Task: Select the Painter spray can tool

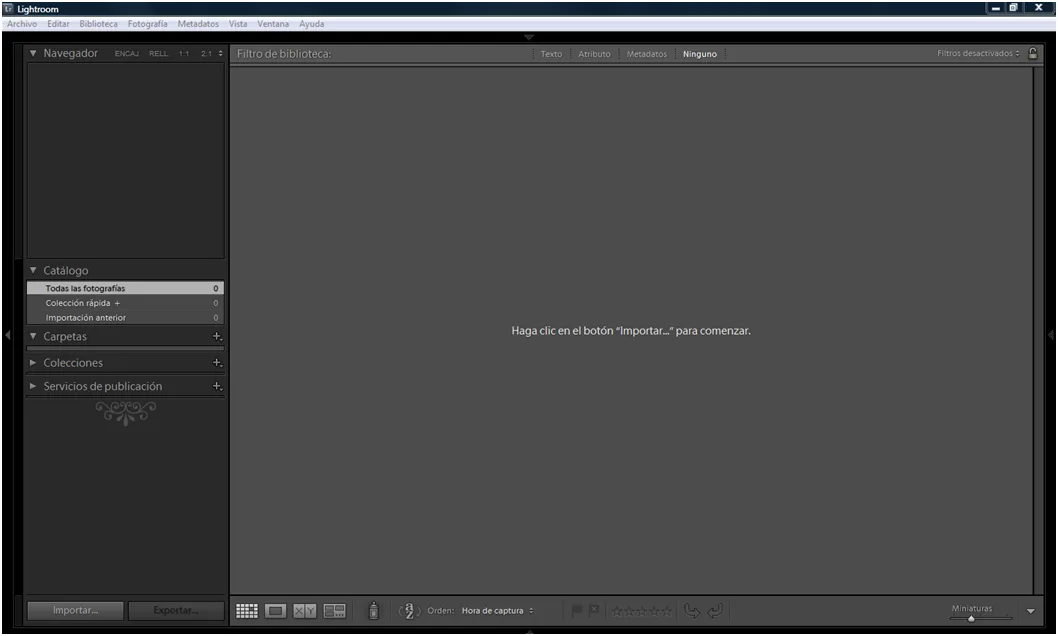Action: (x=372, y=611)
